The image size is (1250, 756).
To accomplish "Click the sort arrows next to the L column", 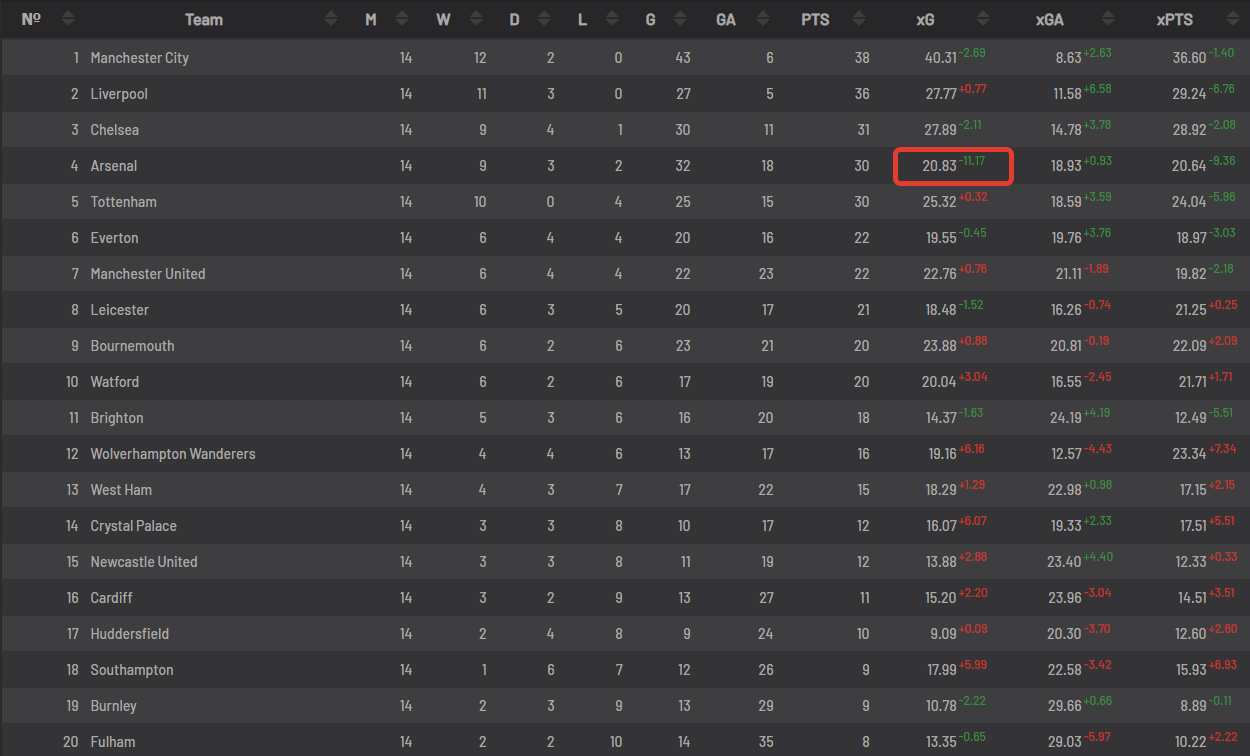I will (x=611, y=19).
